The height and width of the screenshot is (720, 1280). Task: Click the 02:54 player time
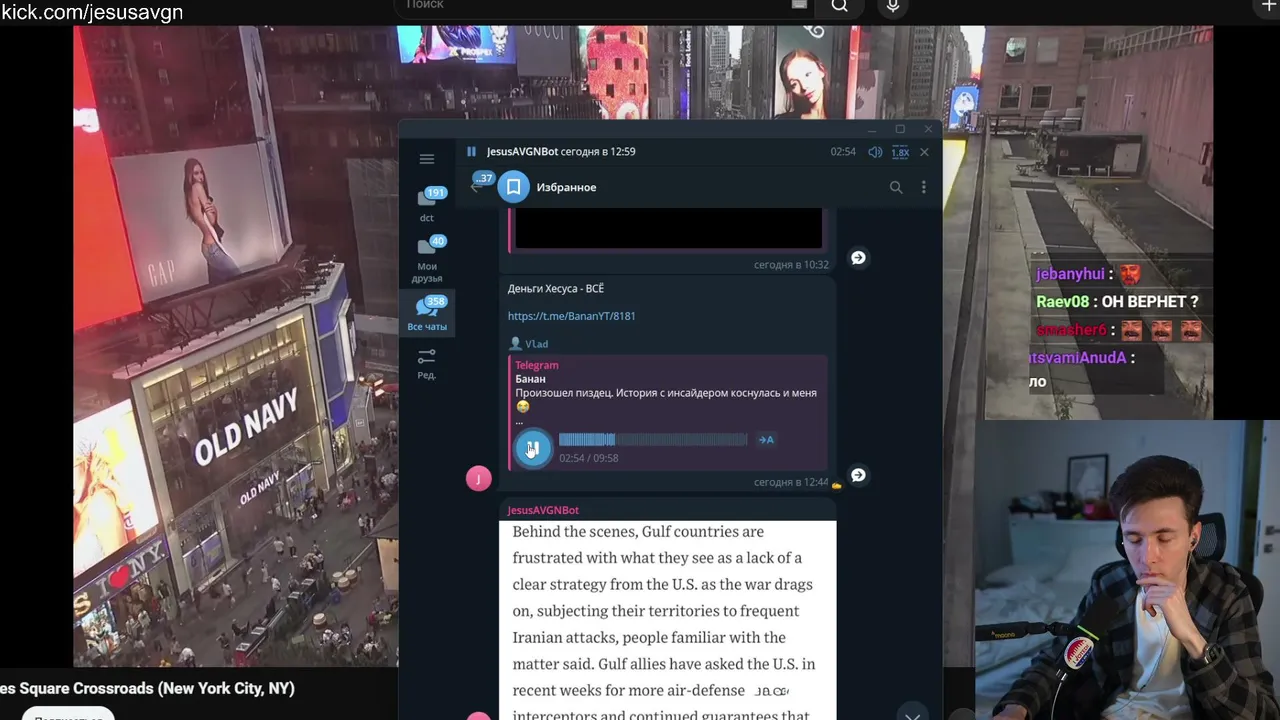coord(843,152)
